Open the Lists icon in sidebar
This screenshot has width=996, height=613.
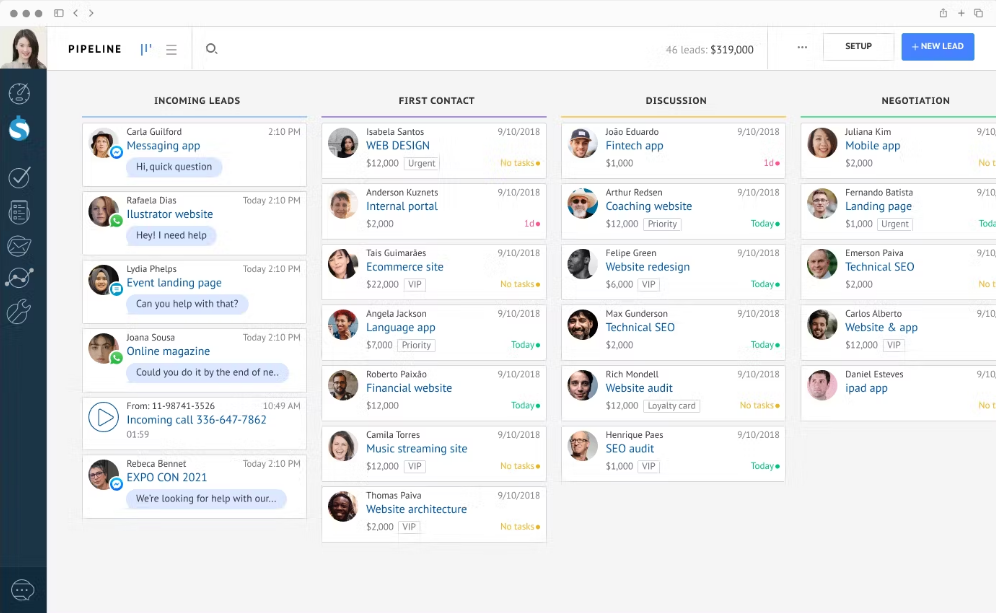[19, 212]
